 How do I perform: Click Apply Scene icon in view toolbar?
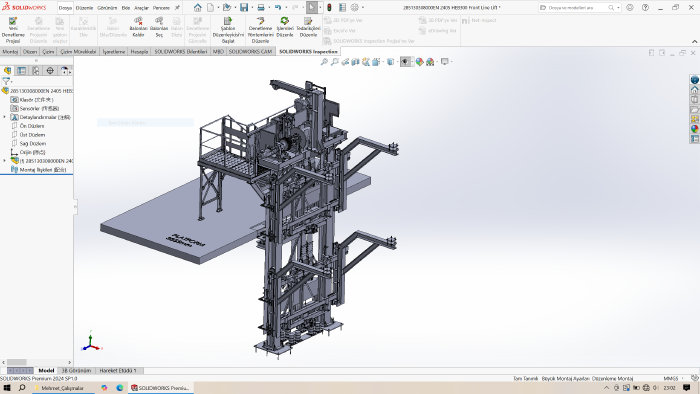tap(430, 62)
